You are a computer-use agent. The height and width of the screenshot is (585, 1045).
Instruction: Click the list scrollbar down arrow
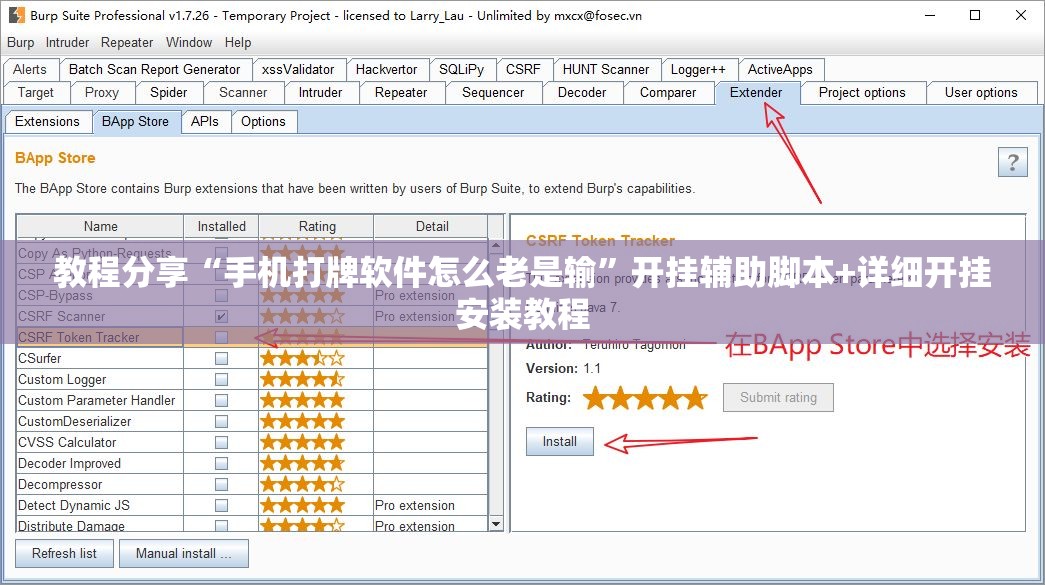(x=495, y=524)
